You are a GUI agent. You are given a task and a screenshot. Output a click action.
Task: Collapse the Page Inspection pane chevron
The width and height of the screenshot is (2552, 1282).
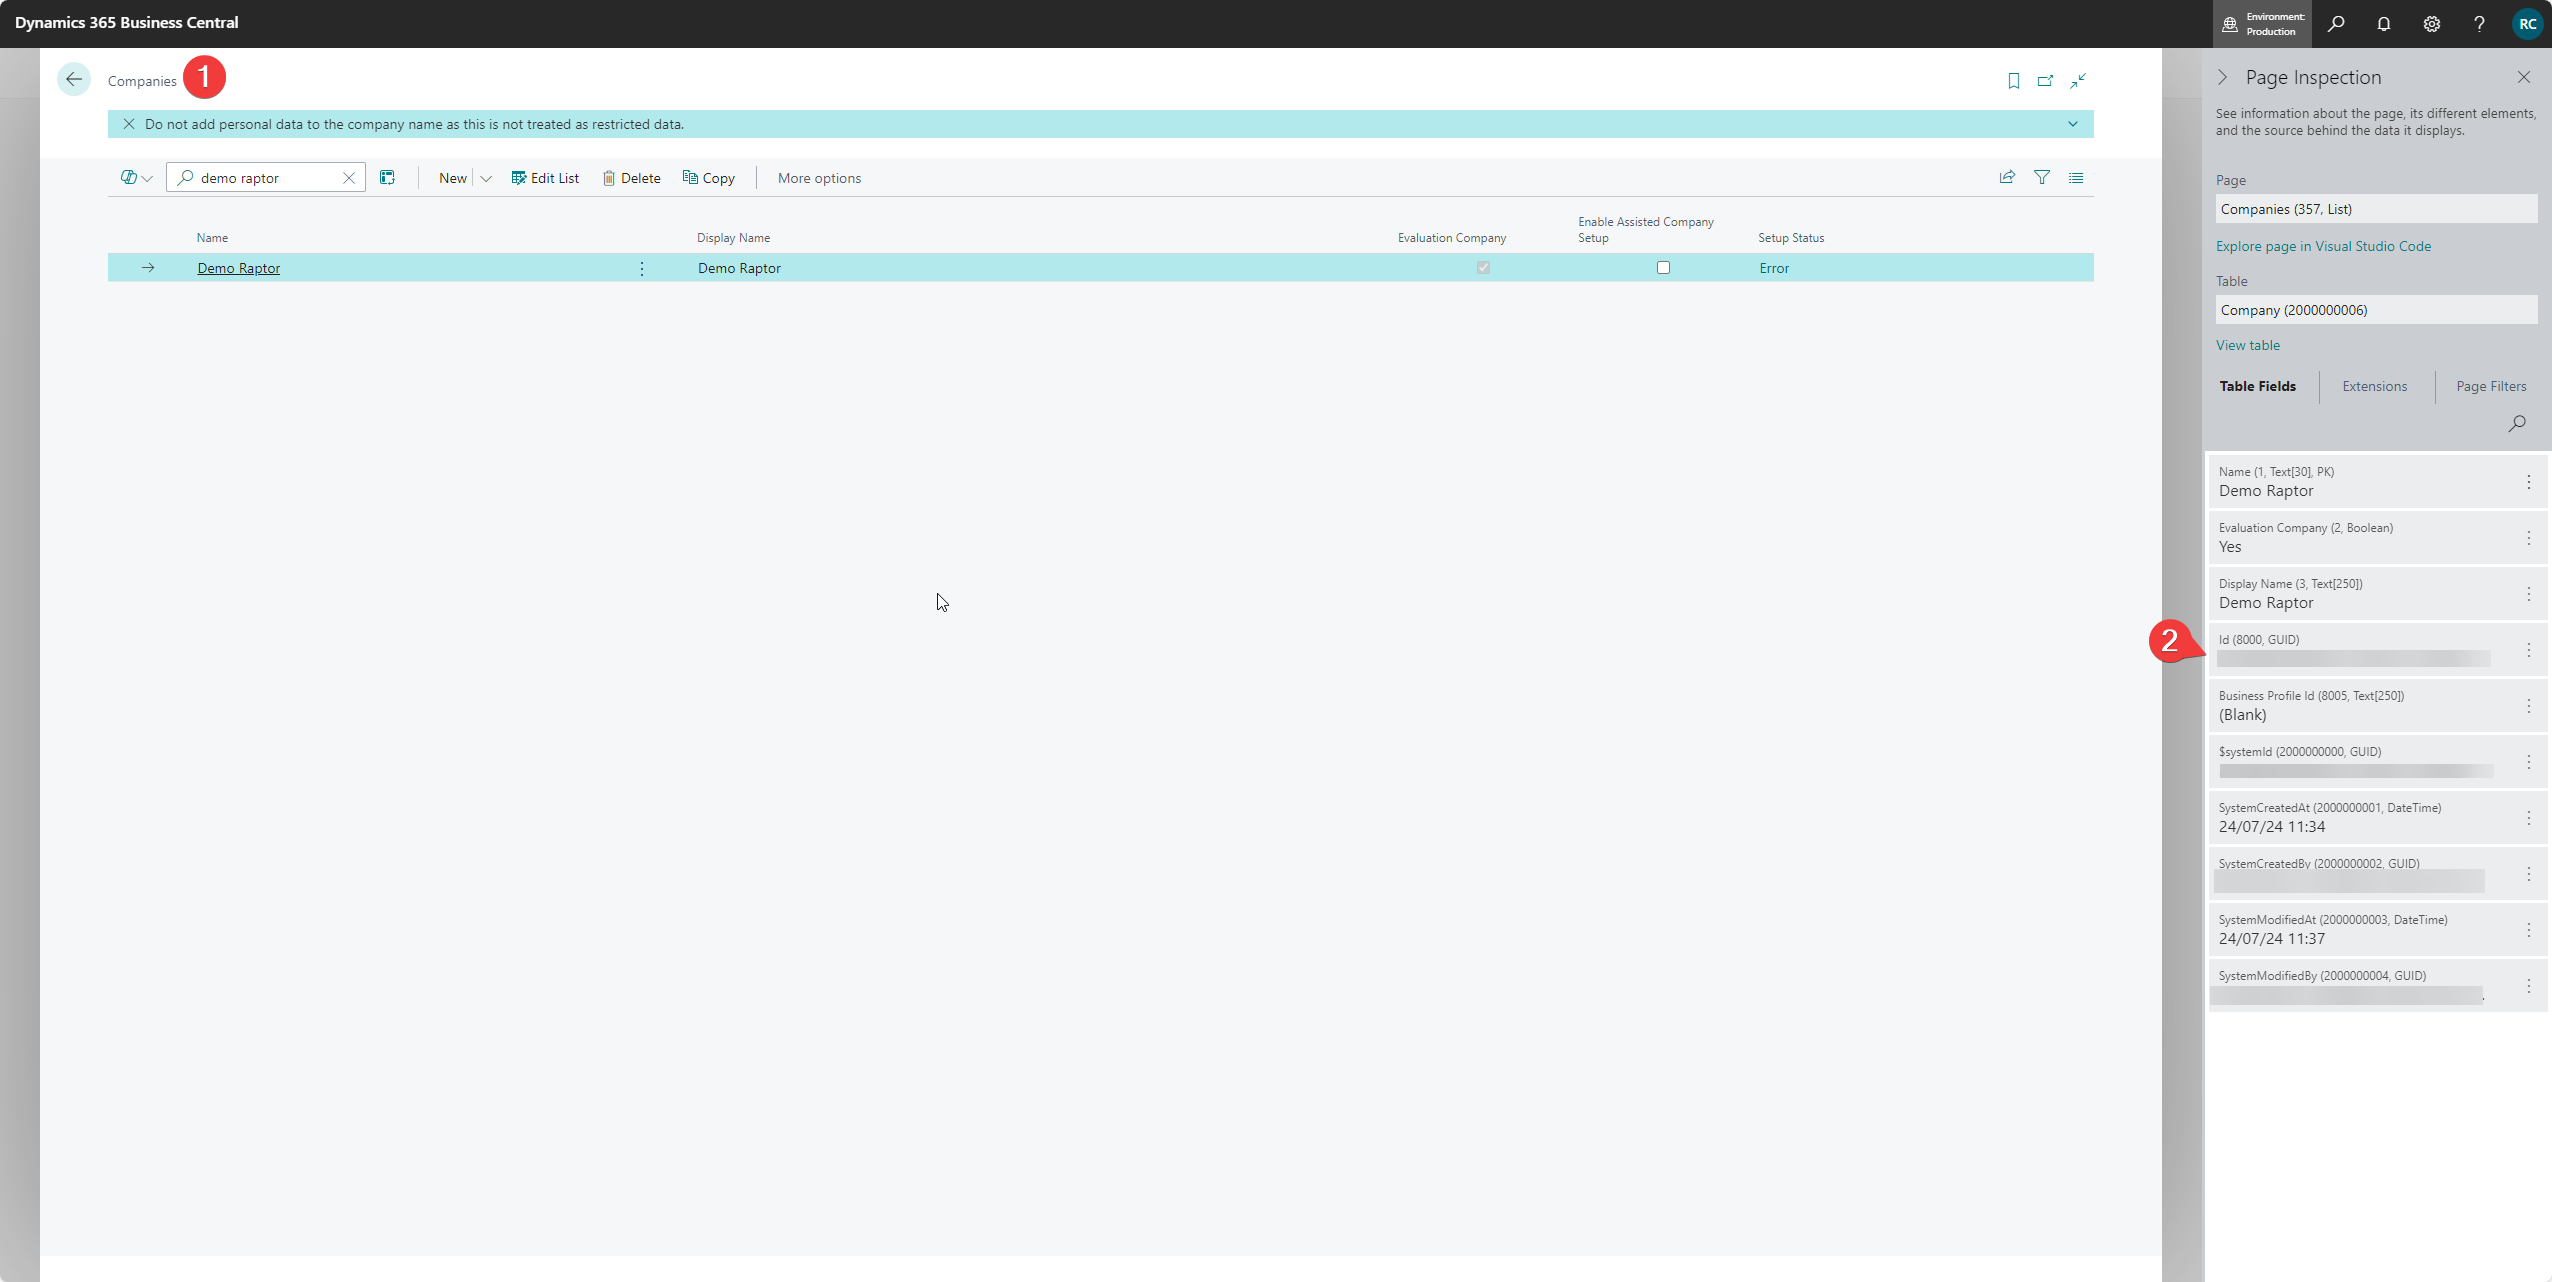coord(2222,78)
